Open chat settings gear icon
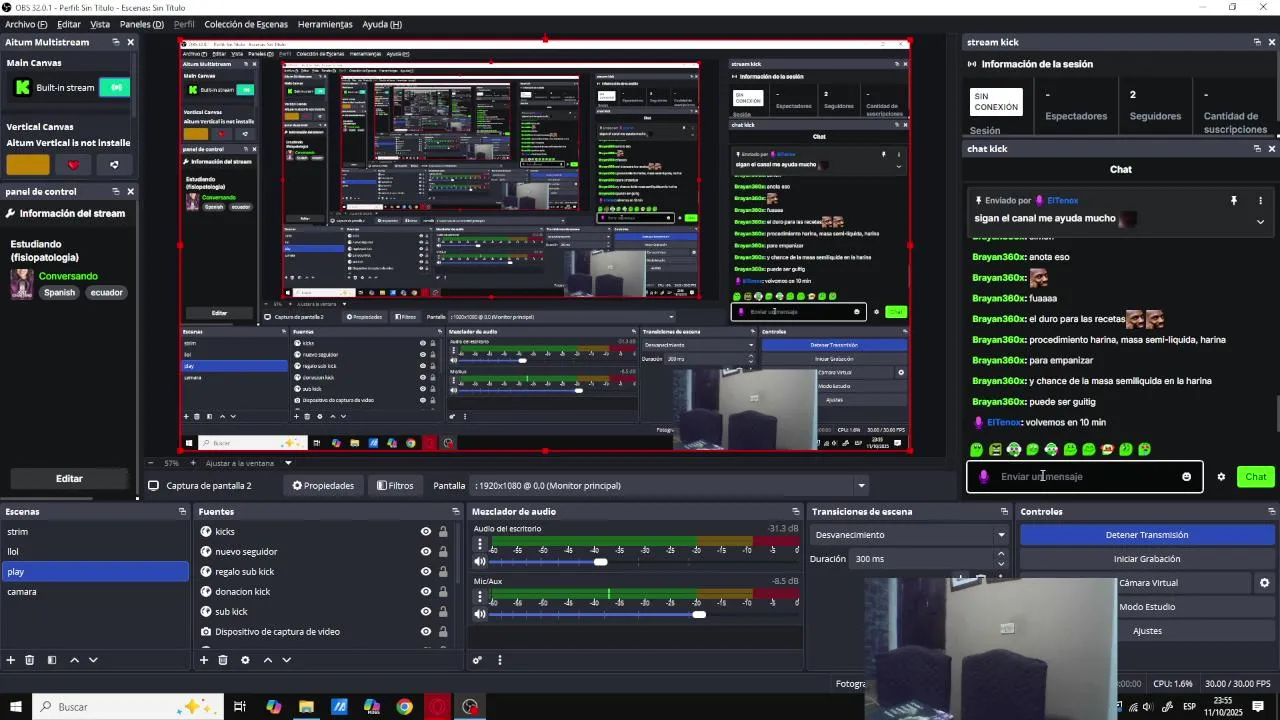The image size is (1280, 720). (x=1221, y=477)
